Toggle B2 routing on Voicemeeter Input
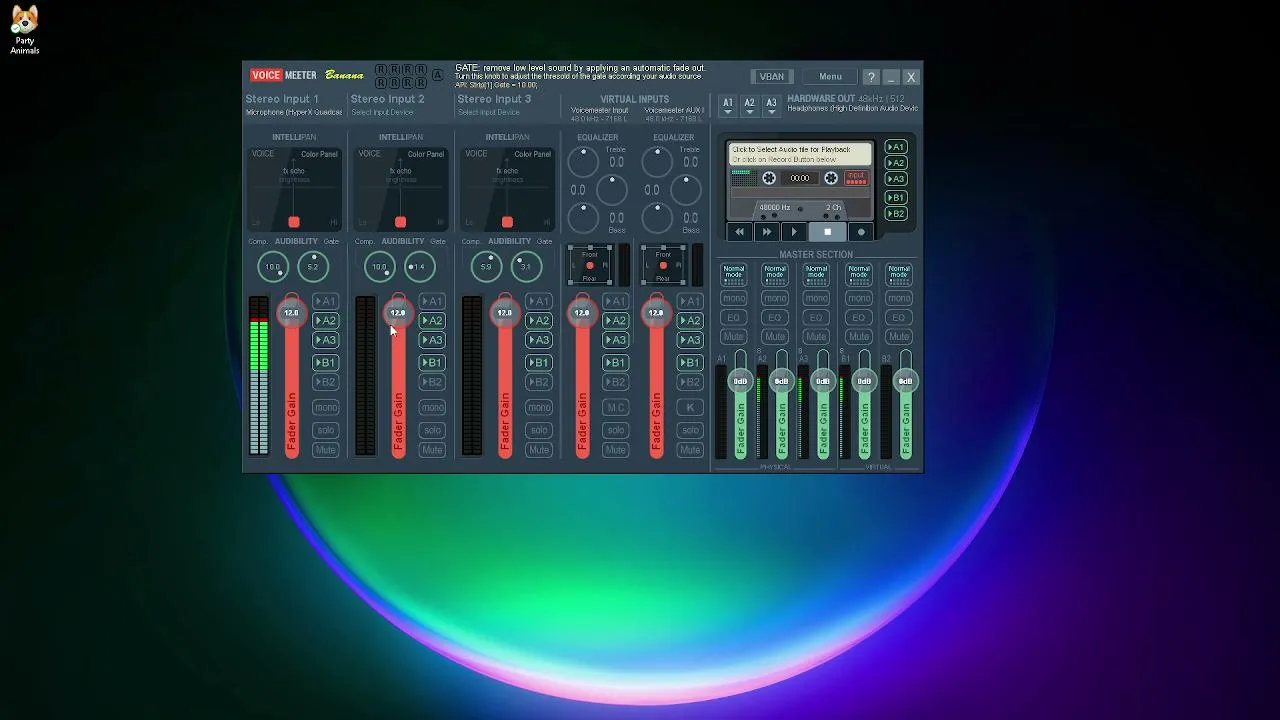This screenshot has height=720, width=1280. 616,382
